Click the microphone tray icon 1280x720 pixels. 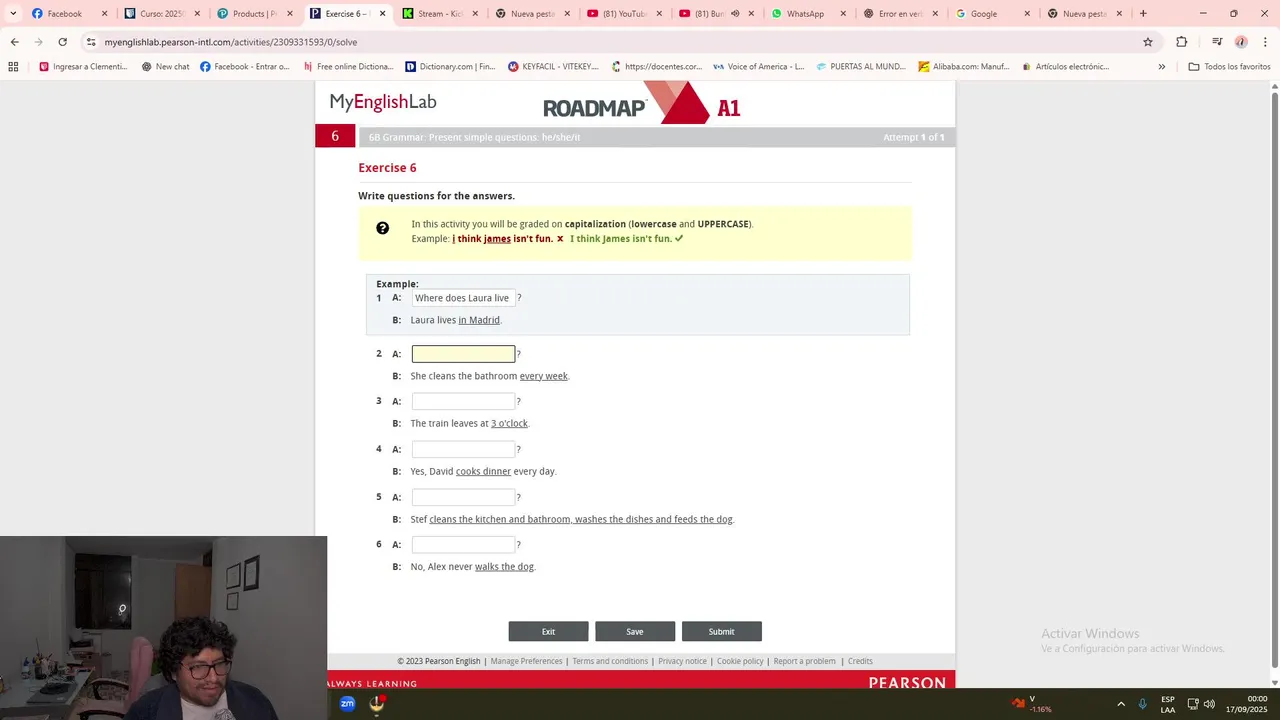(1143, 704)
